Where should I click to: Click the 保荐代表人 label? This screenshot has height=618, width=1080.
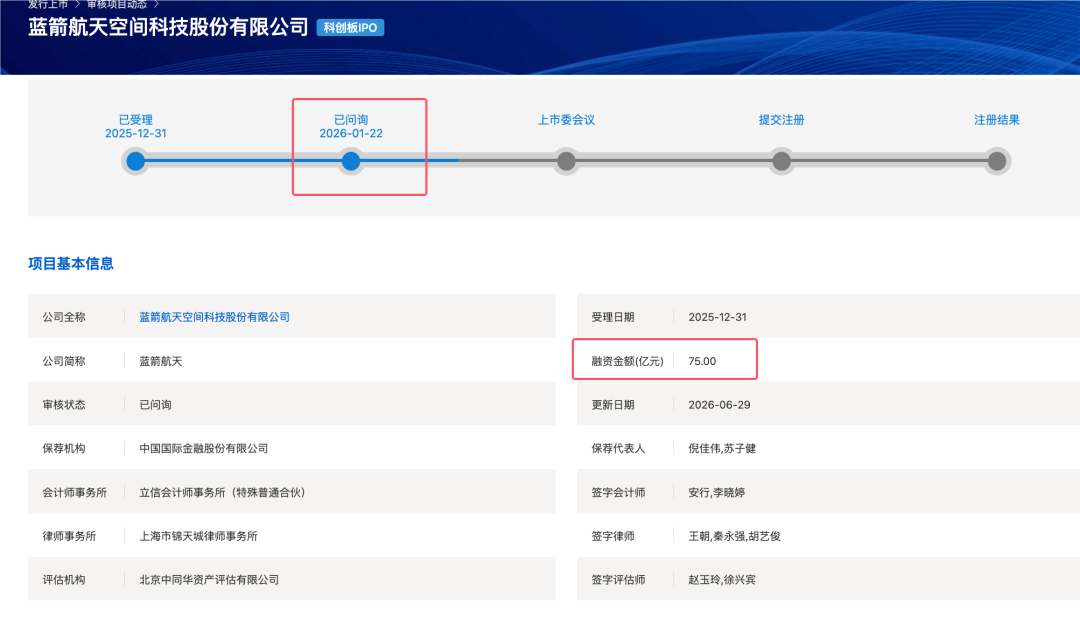619,449
